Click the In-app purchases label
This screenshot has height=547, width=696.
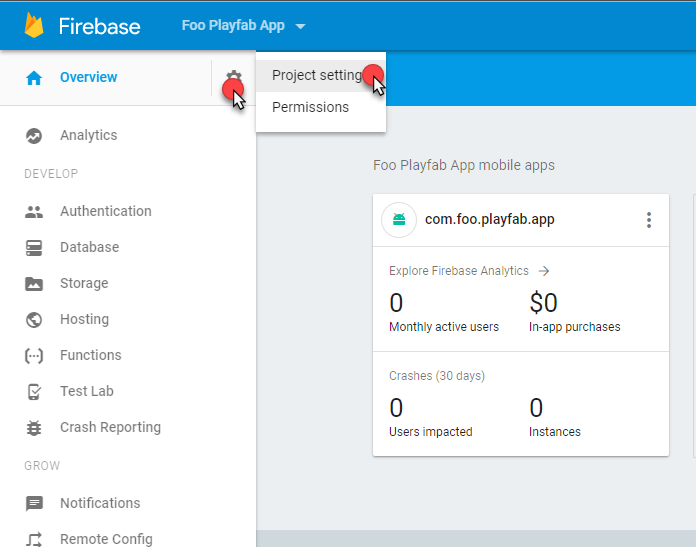[x=574, y=327]
